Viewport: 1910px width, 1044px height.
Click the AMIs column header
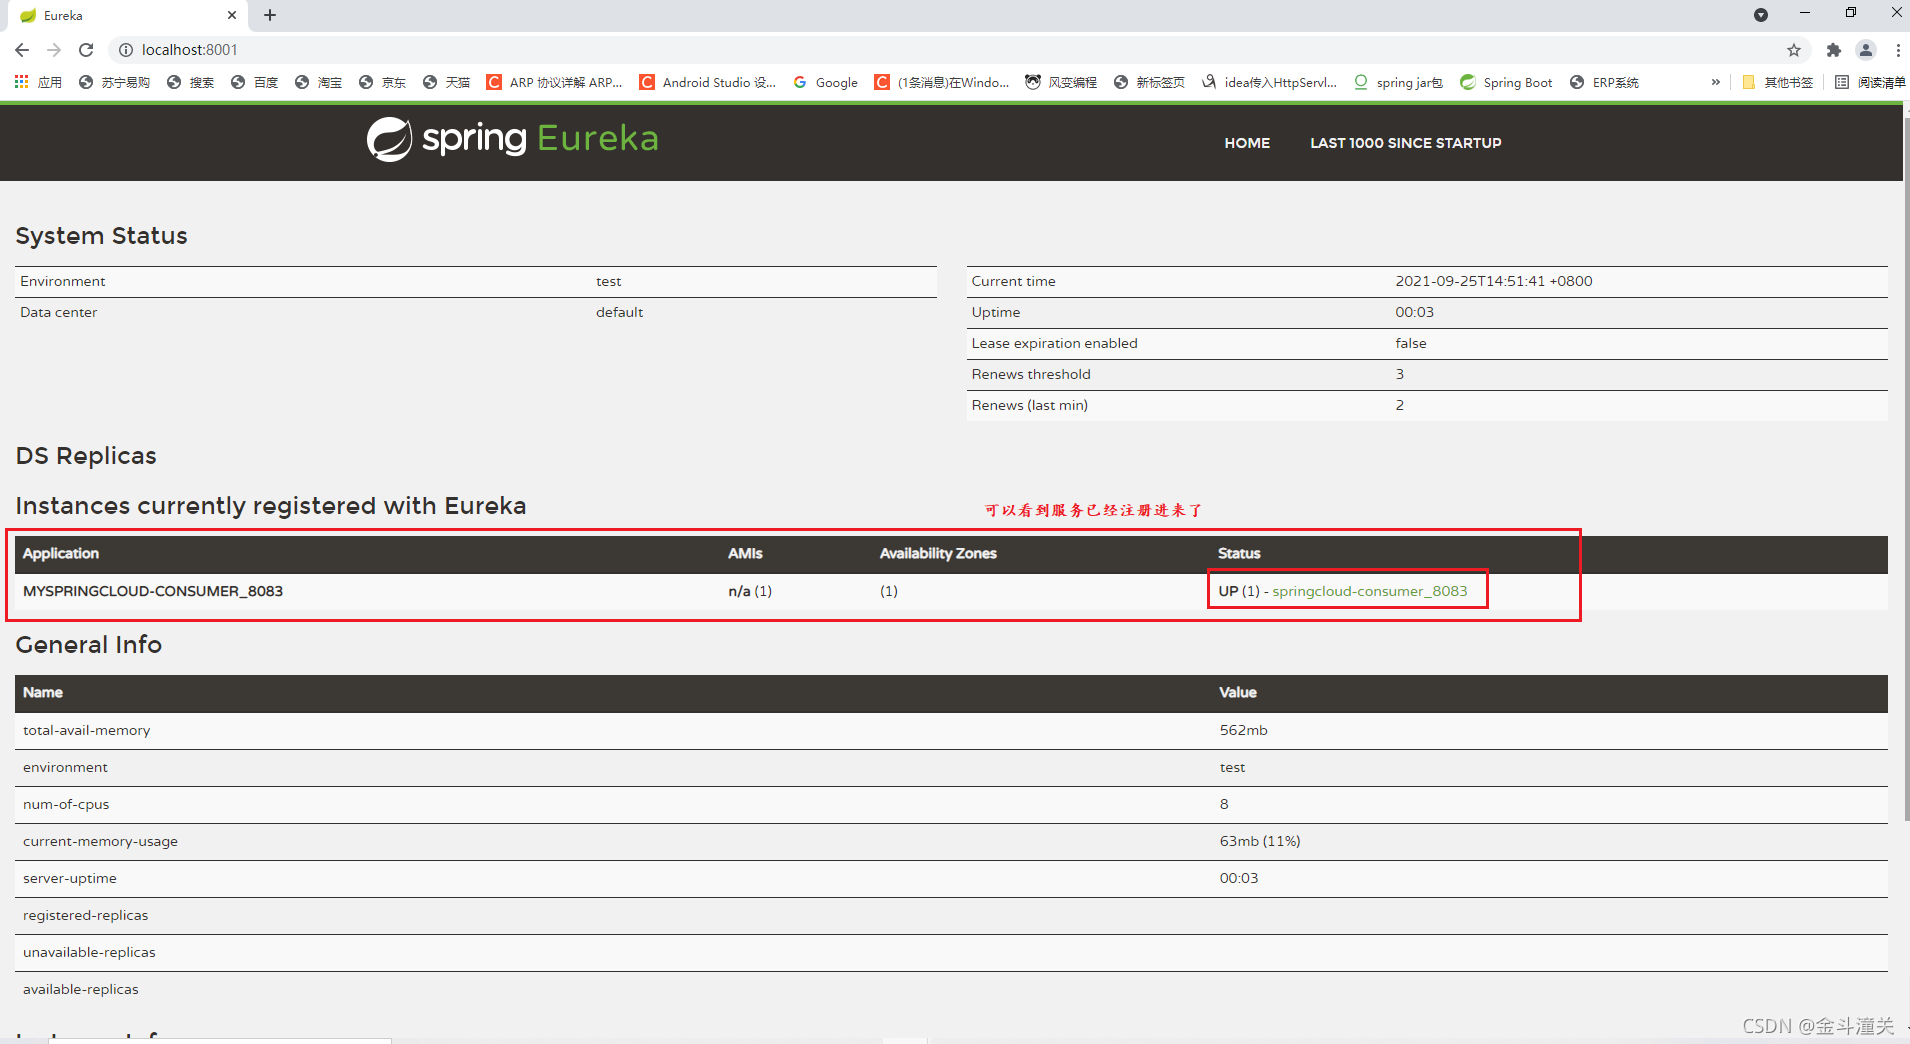(745, 553)
